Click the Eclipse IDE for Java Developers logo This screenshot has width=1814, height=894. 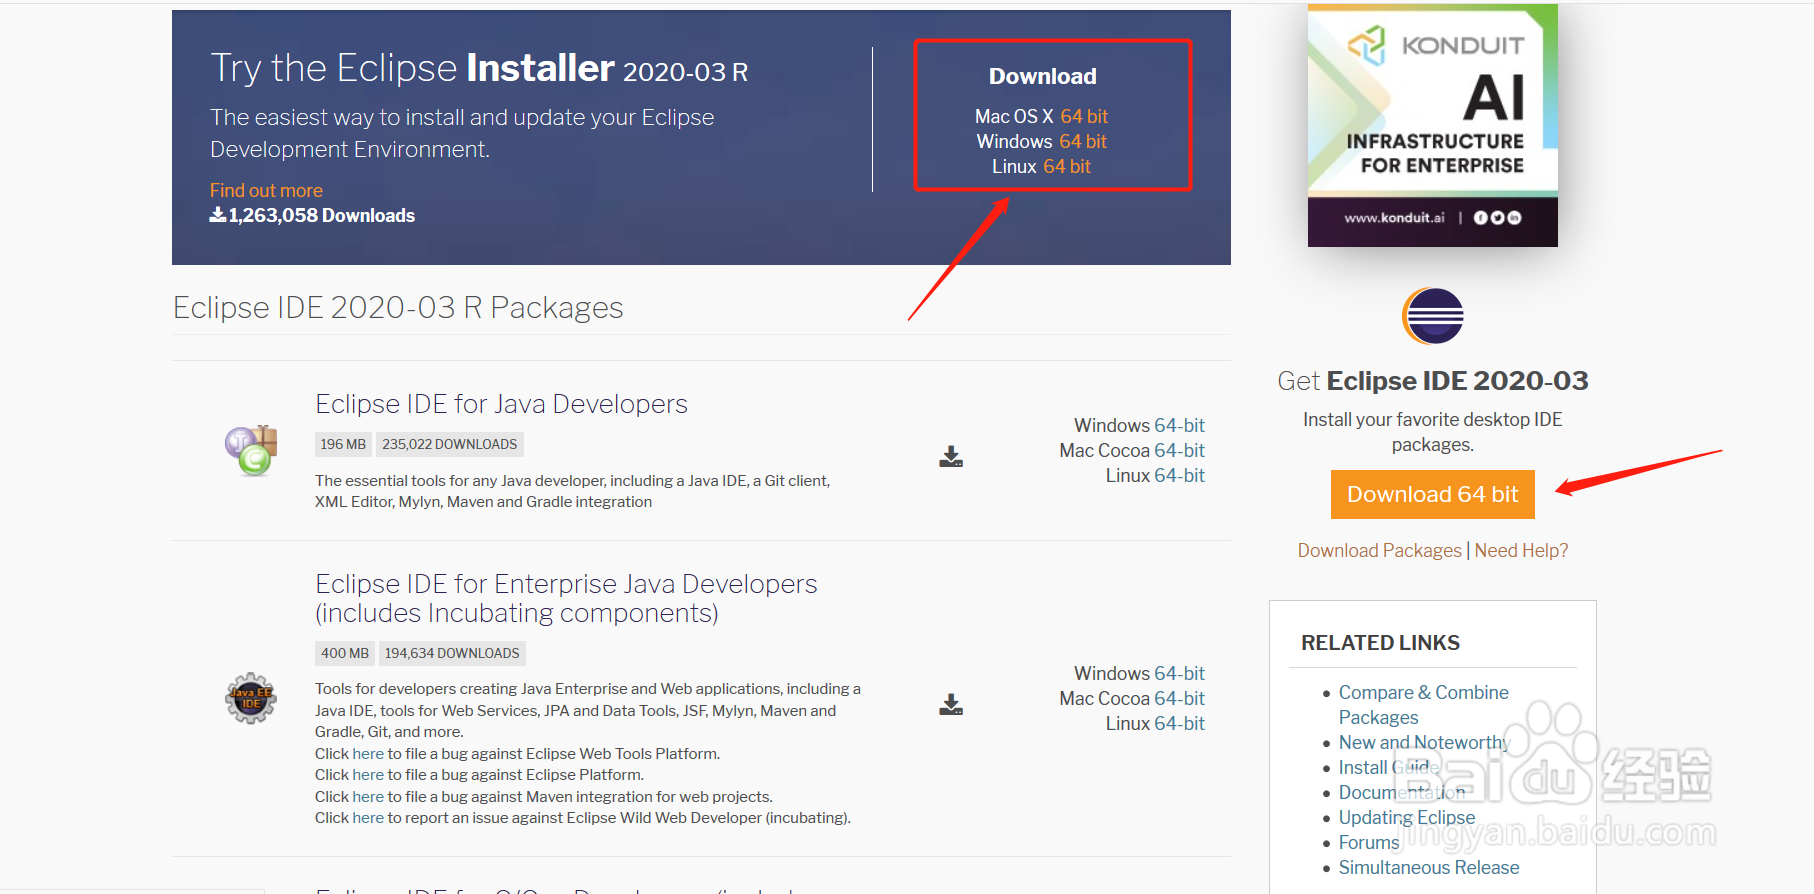(251, 450)
